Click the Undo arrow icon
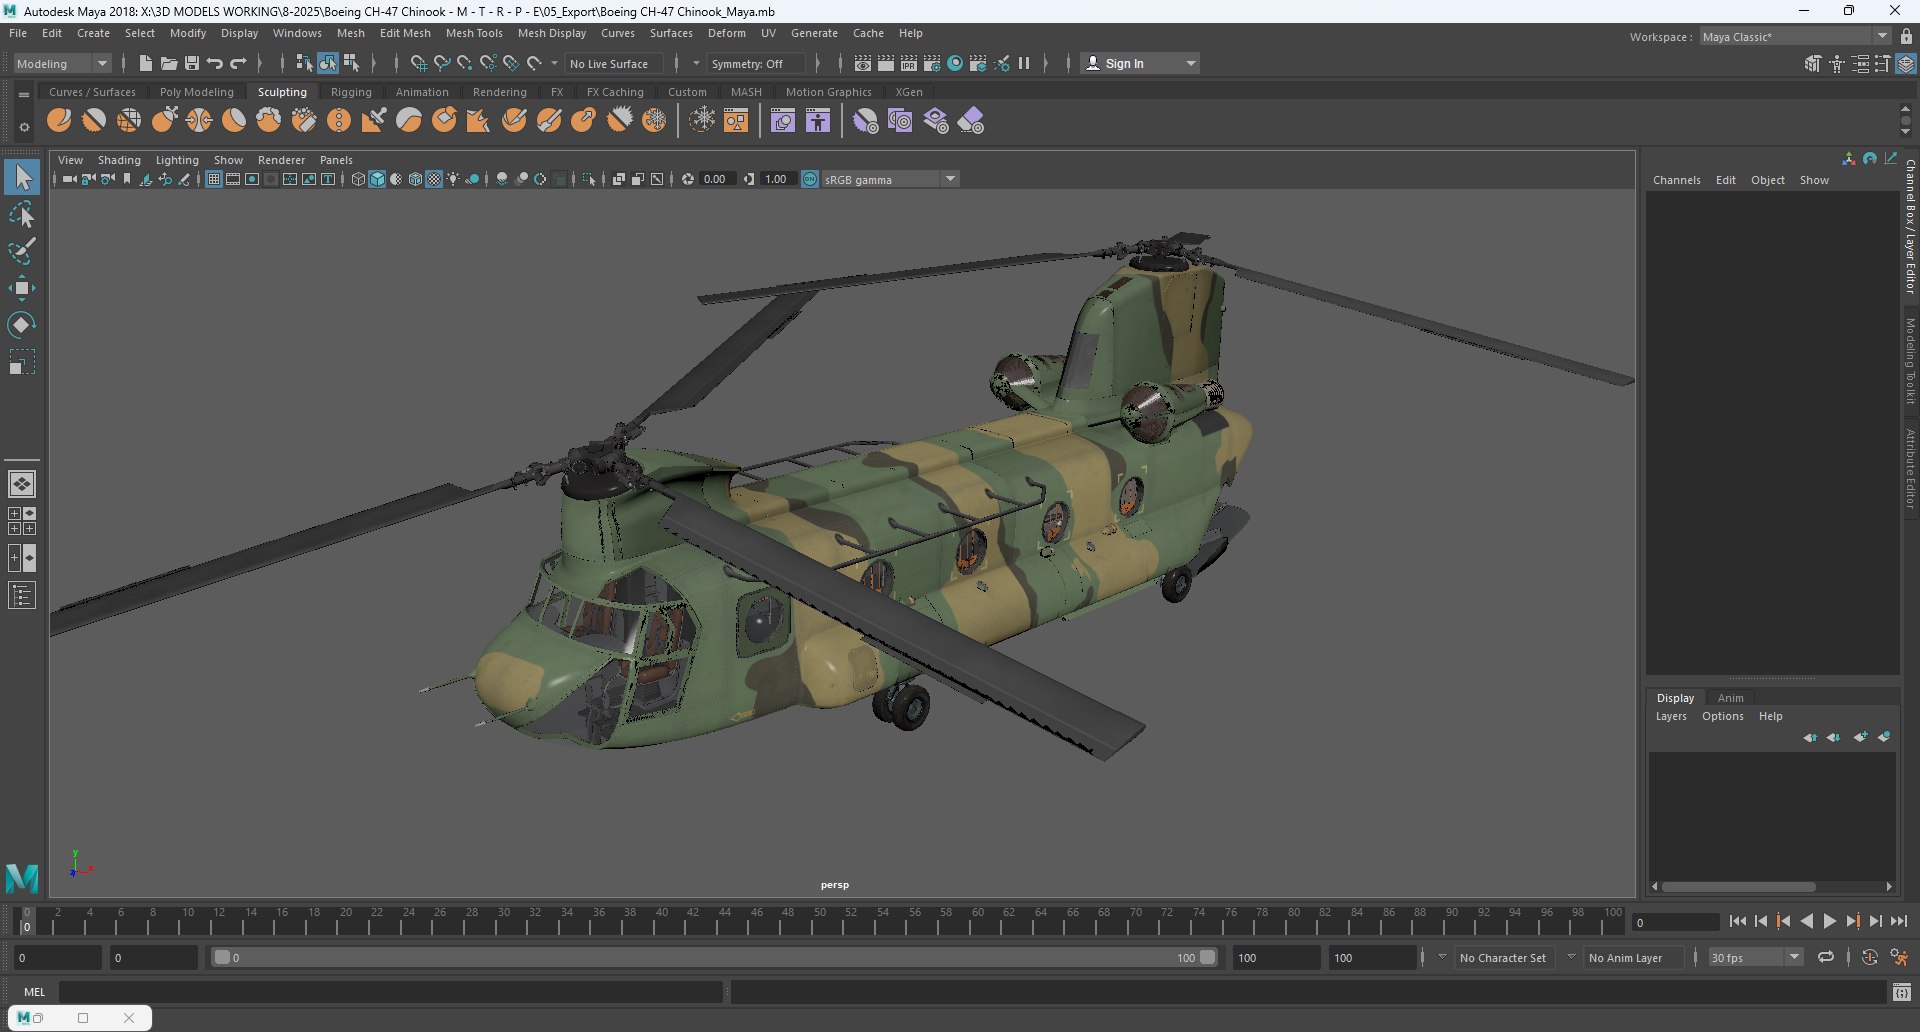1920x1032 pixels. point(215,63)
